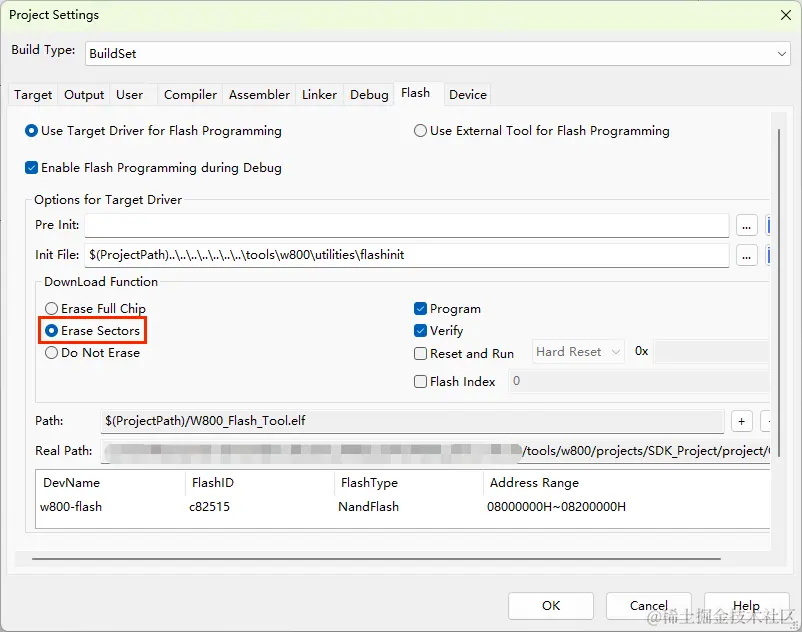Switch to the Device tab
This screenshot has width=802, height=632.
click(x=467, y=95)
